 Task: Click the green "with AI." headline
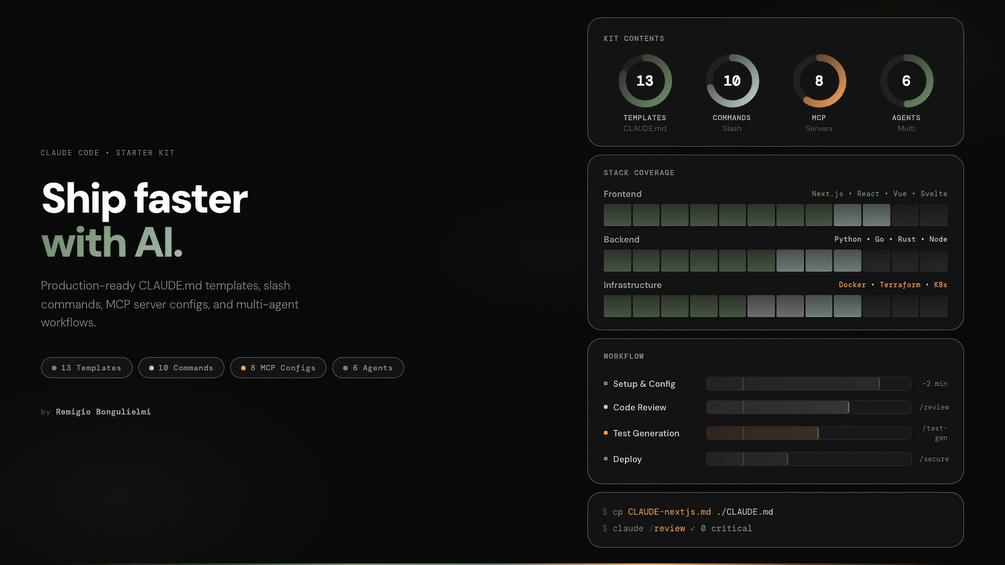[112, 242]
